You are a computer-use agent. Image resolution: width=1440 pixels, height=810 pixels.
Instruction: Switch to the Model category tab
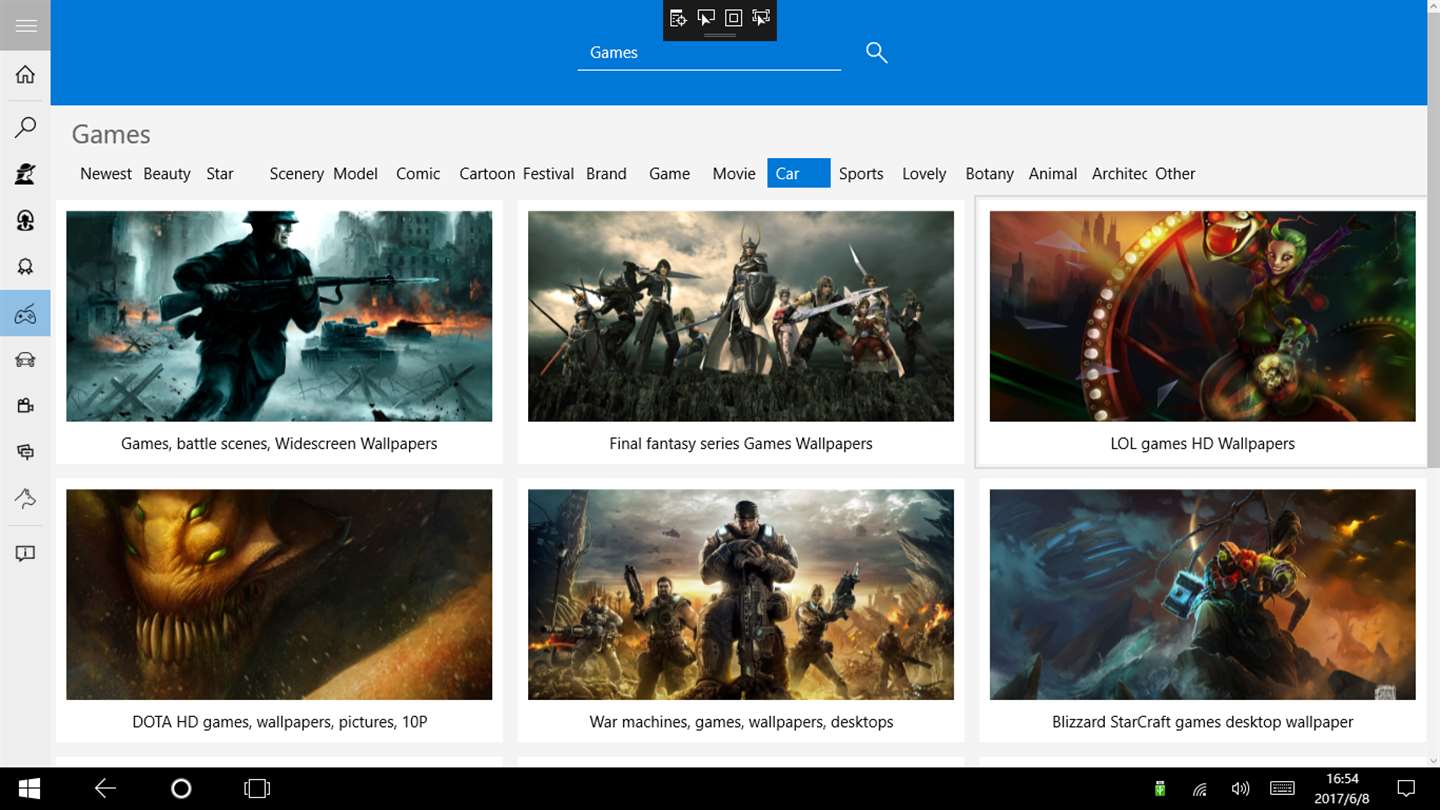(x=355, y=174)
